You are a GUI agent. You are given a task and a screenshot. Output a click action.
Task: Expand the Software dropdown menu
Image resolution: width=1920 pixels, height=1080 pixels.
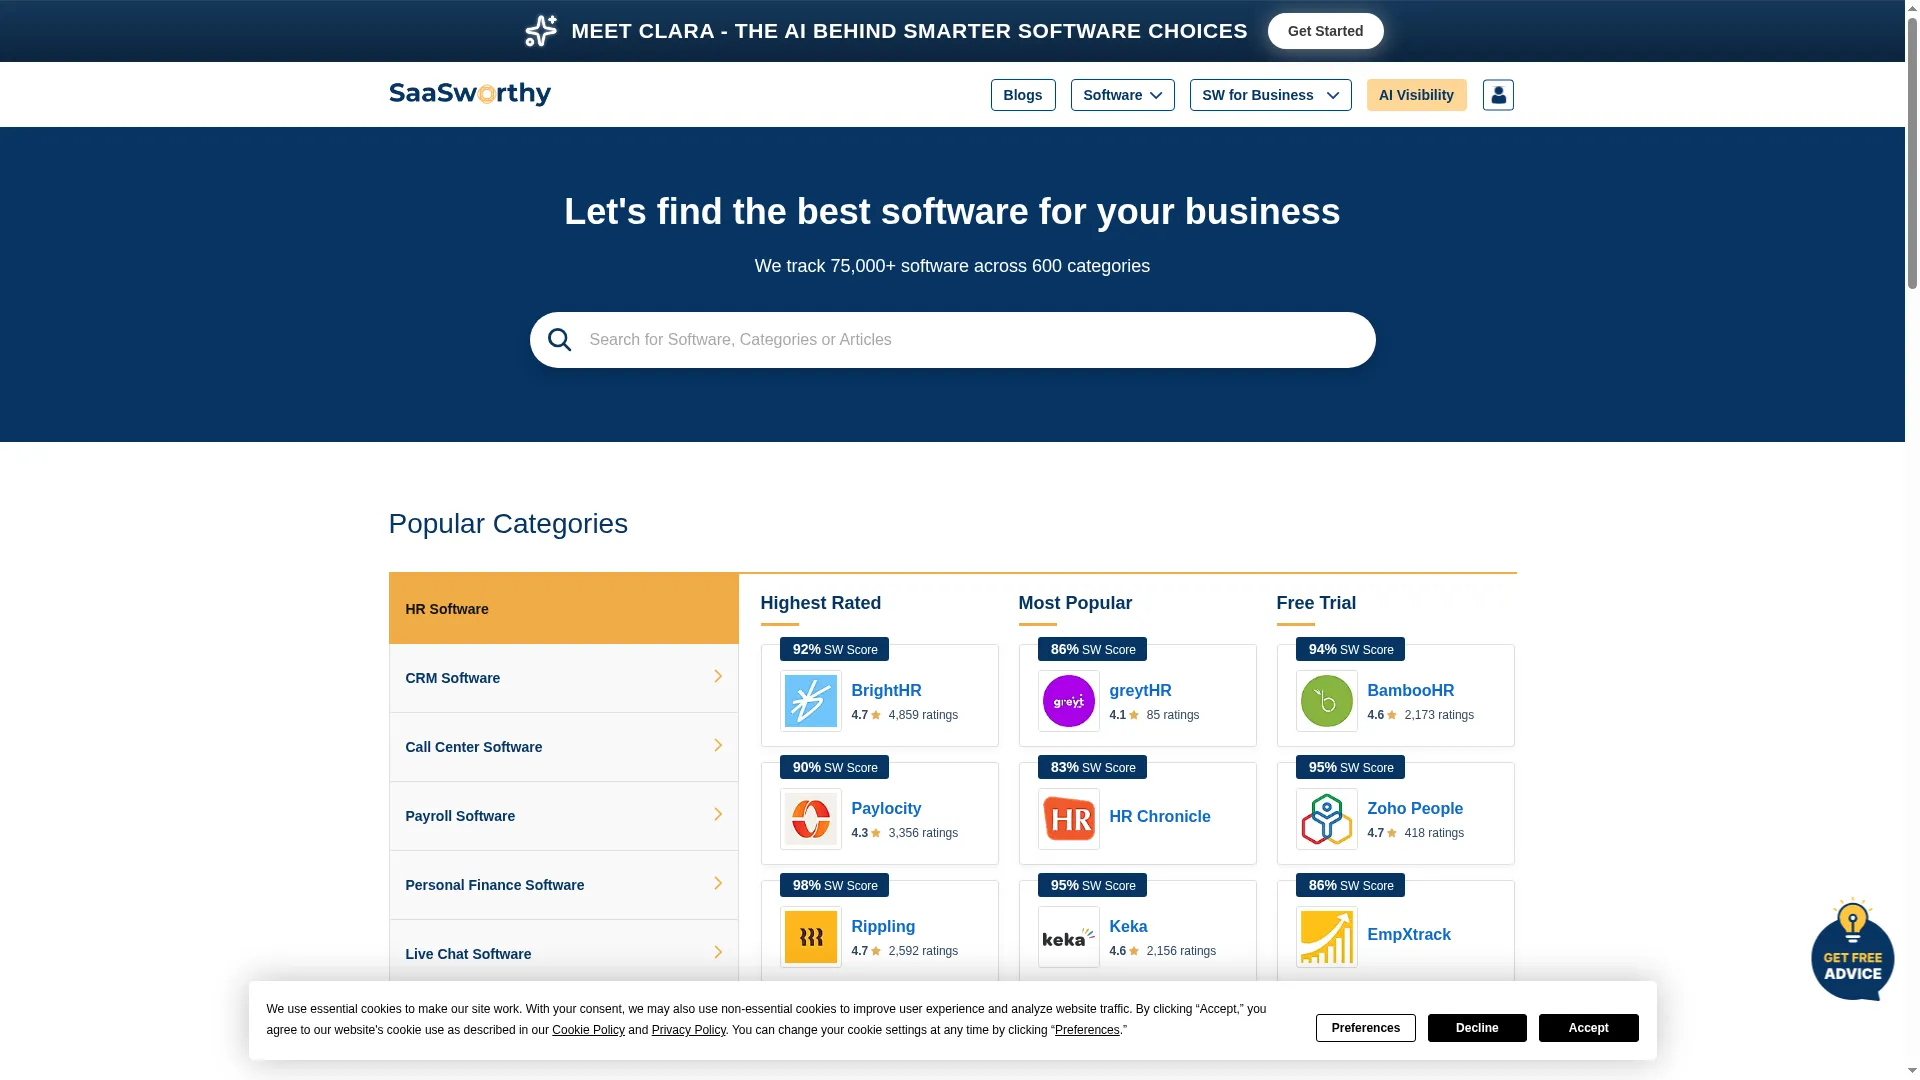point(1123,95)
